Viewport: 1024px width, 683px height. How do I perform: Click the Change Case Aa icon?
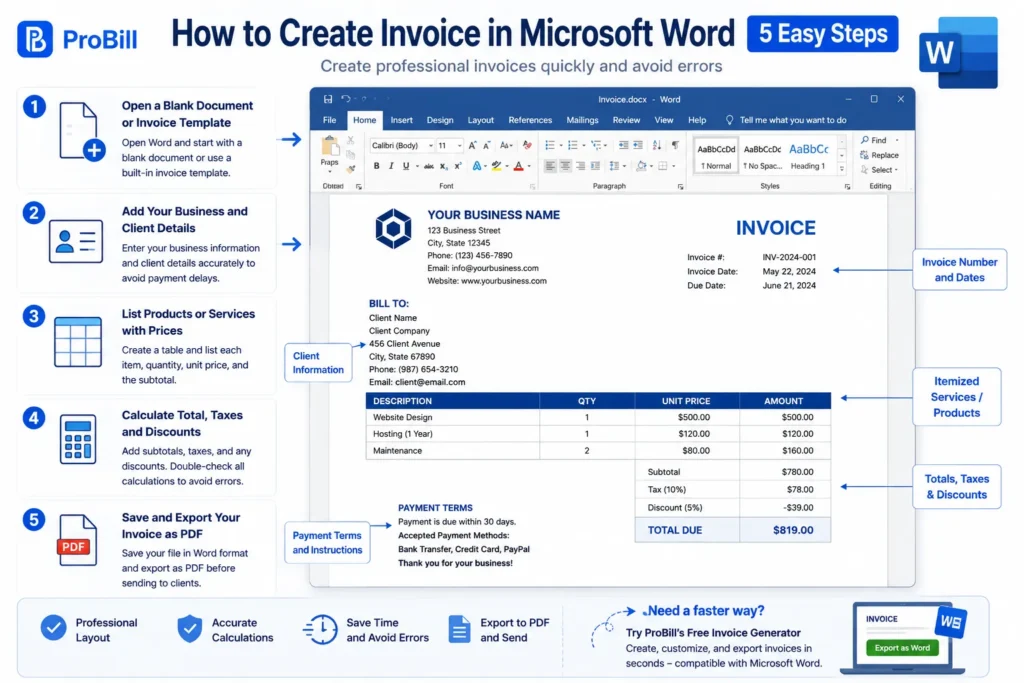point(505,145)
